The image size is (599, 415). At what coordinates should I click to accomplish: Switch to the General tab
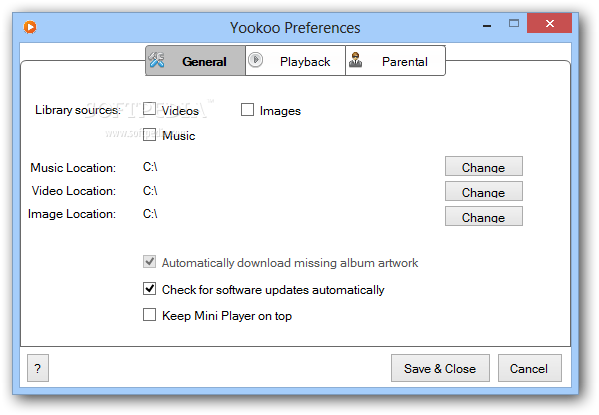[195, 61]
